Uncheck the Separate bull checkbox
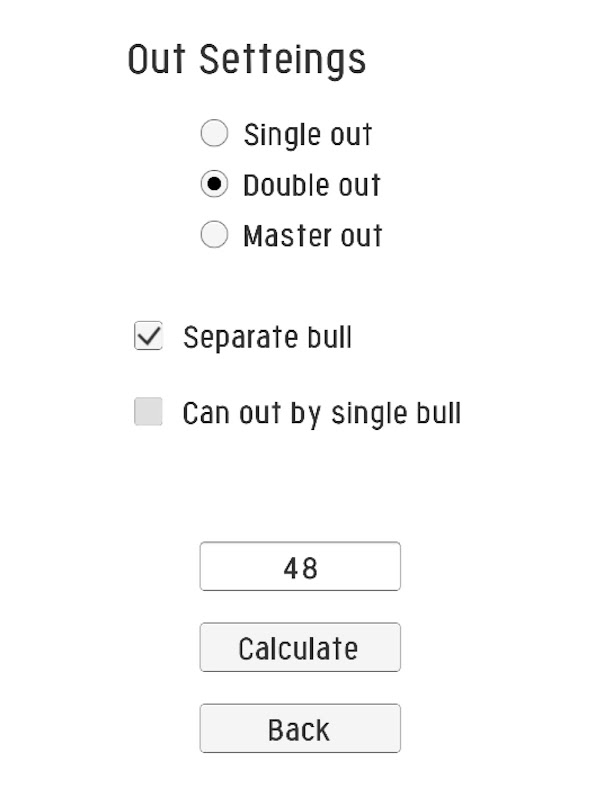The width and height of the screenshot is (600, 800). [x=148, y=336]
